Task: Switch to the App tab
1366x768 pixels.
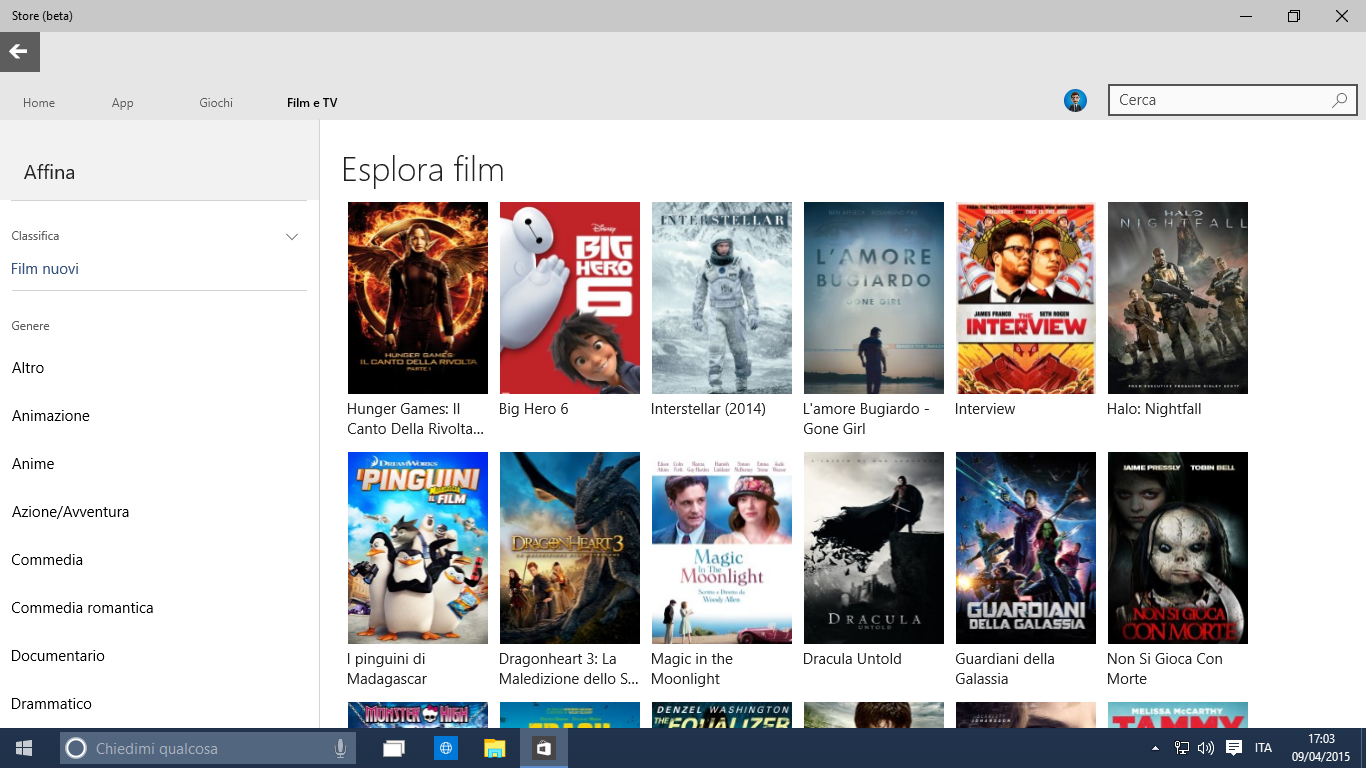Action: [x=123, y=103]
